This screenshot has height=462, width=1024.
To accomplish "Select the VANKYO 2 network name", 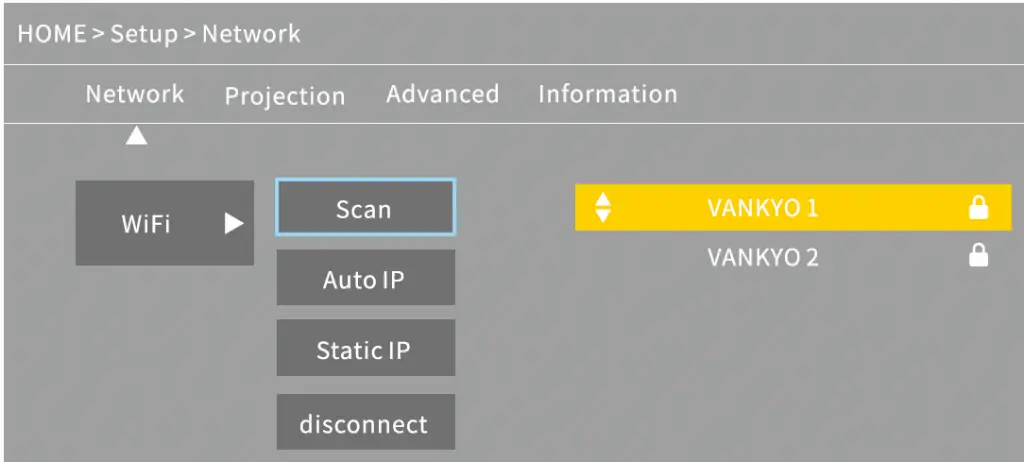I will [x=762, y=257].
